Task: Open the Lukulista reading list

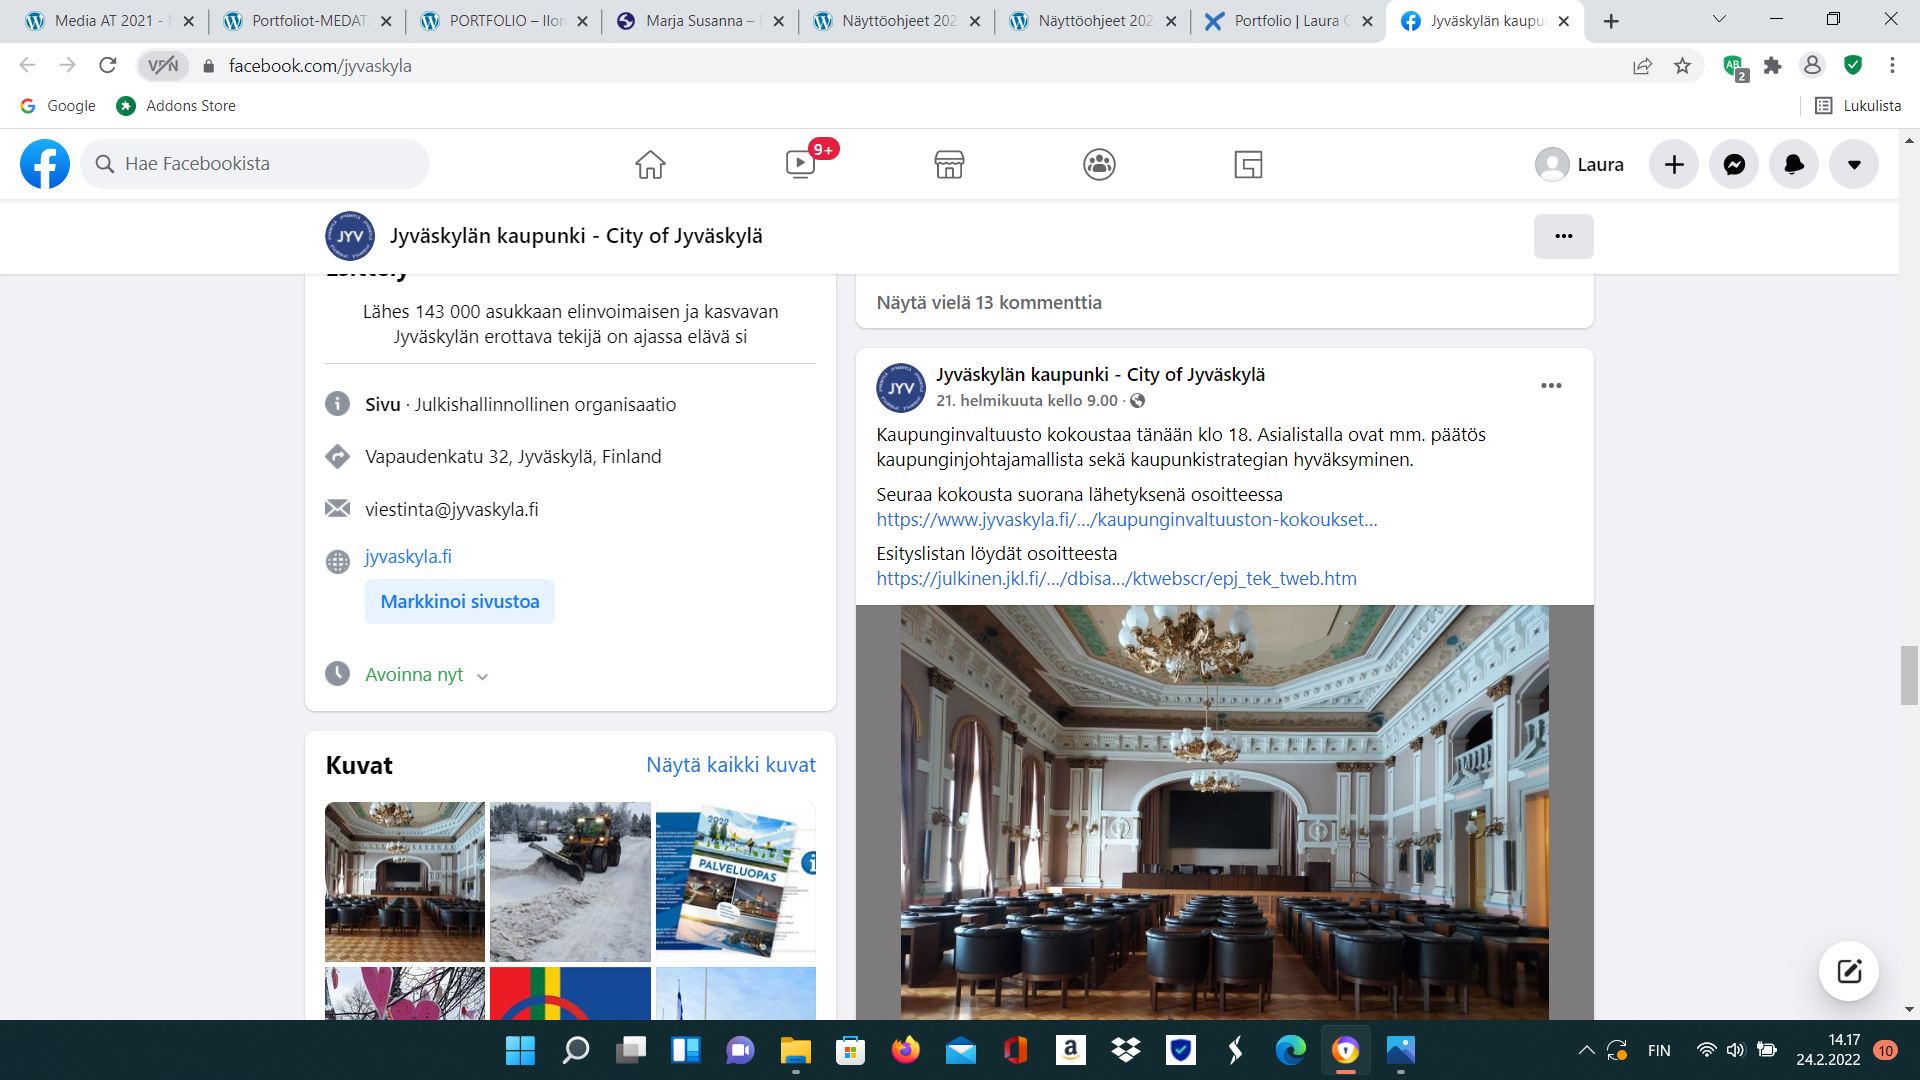Action: 1858,106
